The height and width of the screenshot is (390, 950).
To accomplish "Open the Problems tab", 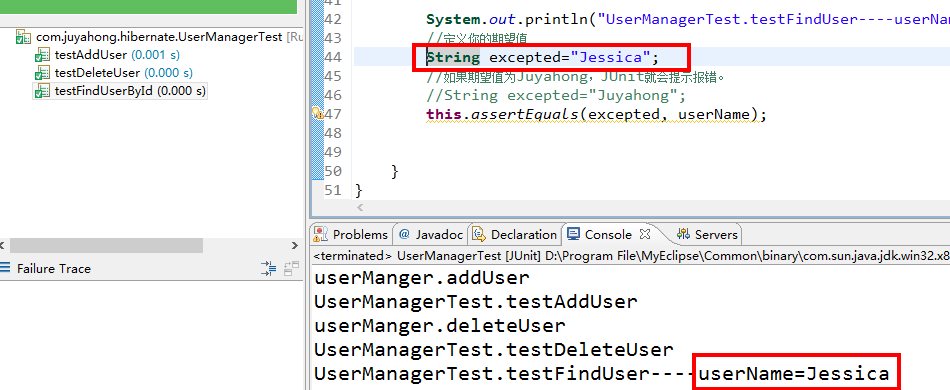I will [x=352, y=234].
